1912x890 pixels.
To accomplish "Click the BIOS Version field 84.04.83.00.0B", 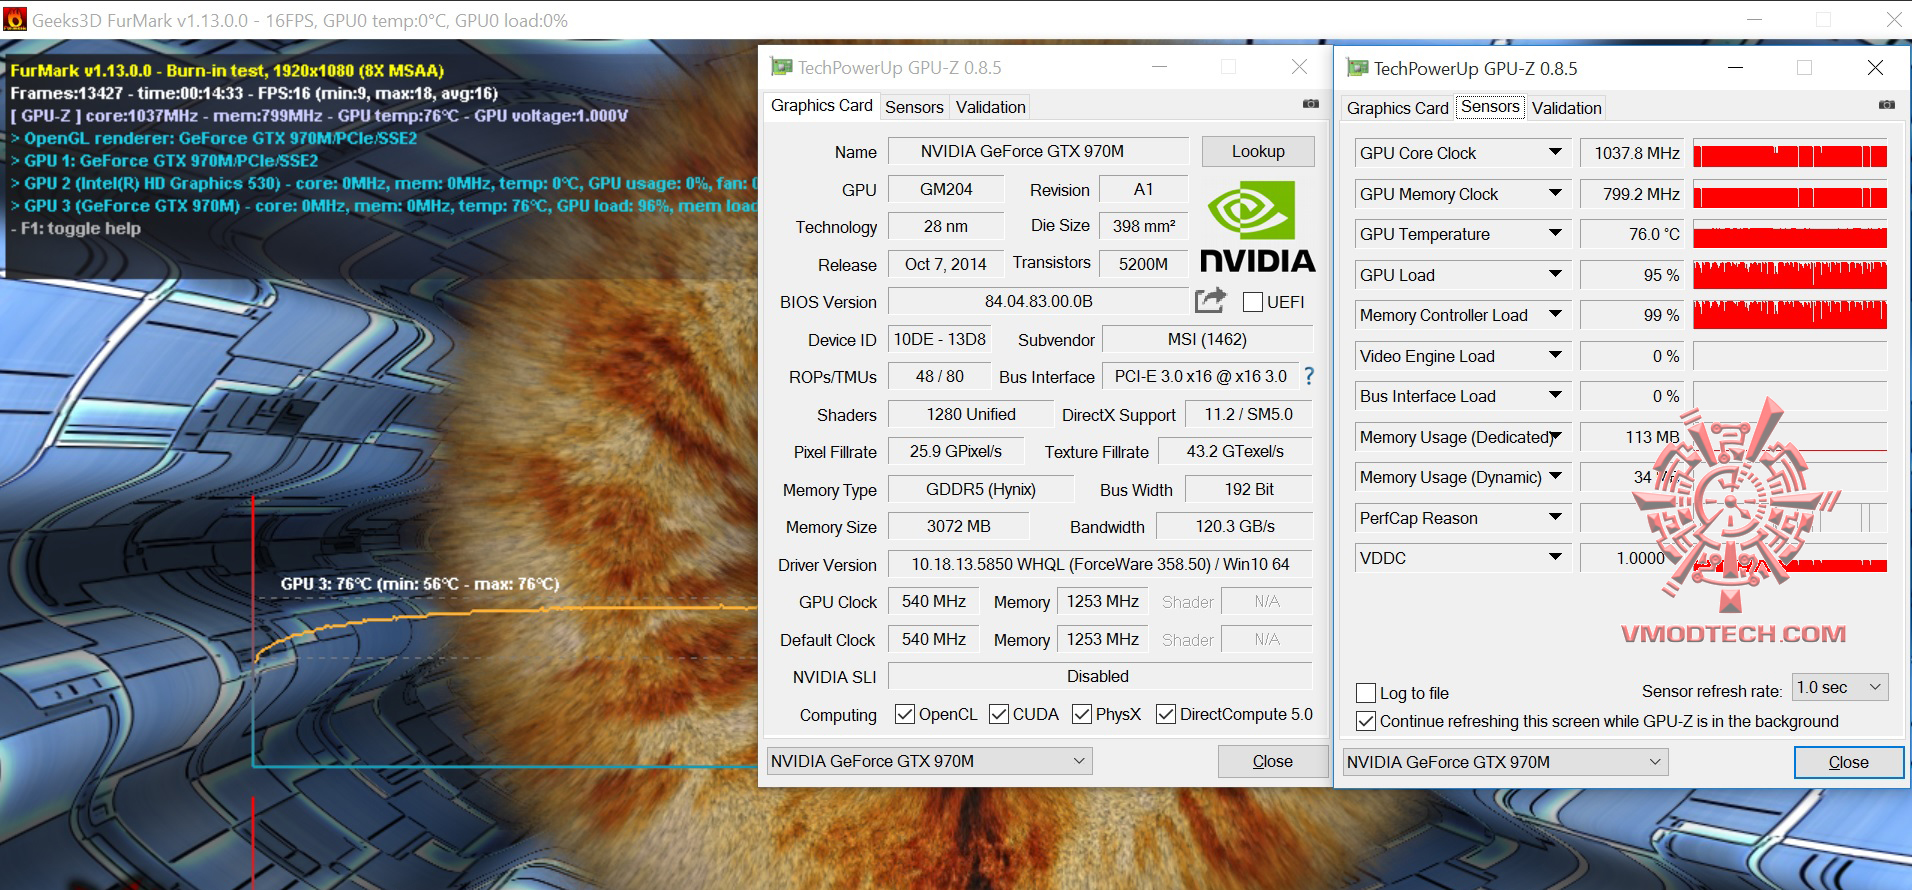I will [x=1038, y=301].
